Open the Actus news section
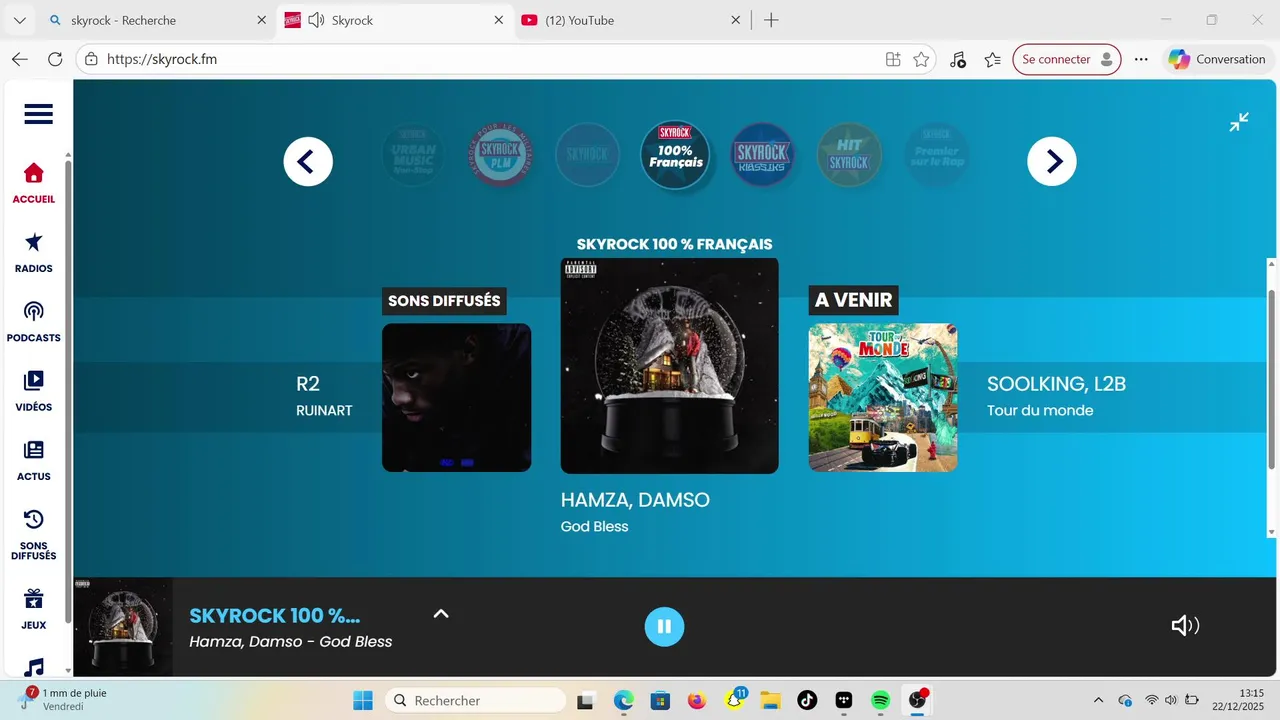 tap(34, 461)
